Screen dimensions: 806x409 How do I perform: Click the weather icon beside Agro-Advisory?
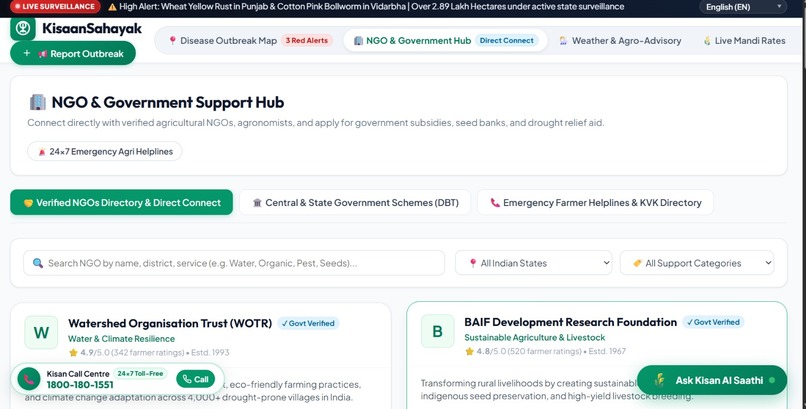click(x=563, y=41)
